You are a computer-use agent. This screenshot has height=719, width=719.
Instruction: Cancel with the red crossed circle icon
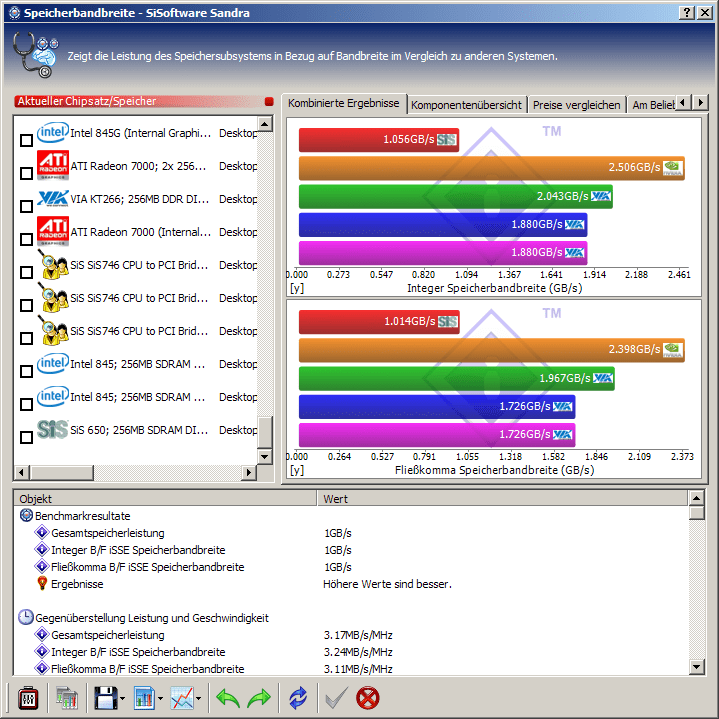[368, 698]
